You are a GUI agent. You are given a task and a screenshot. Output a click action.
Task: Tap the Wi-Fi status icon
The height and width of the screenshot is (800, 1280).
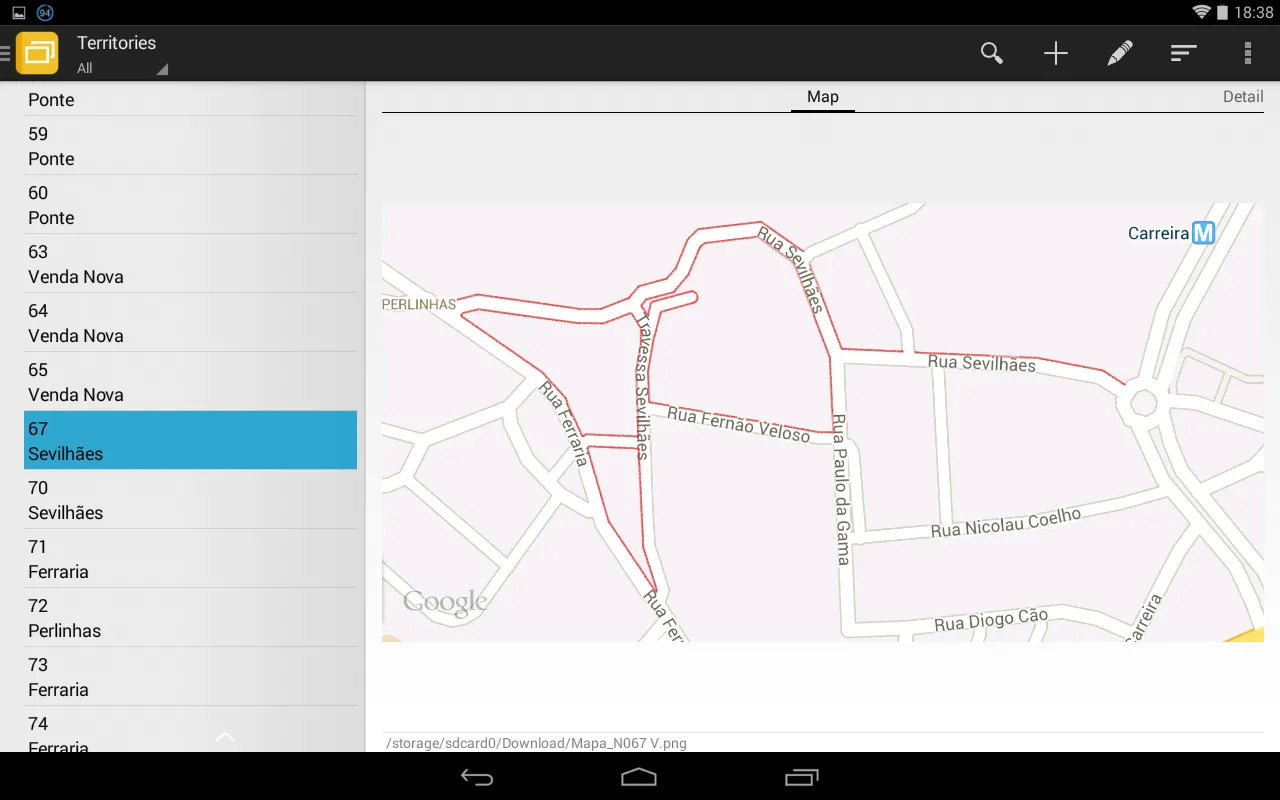(1201, 12)
